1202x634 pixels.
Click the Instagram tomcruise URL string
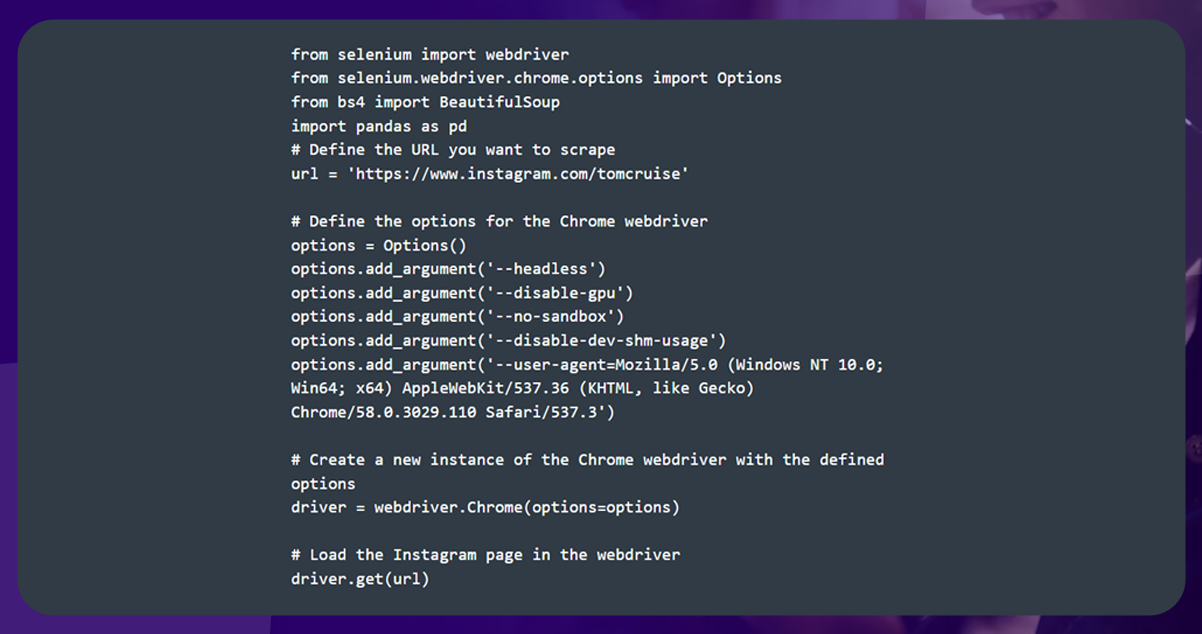(517, 174)
